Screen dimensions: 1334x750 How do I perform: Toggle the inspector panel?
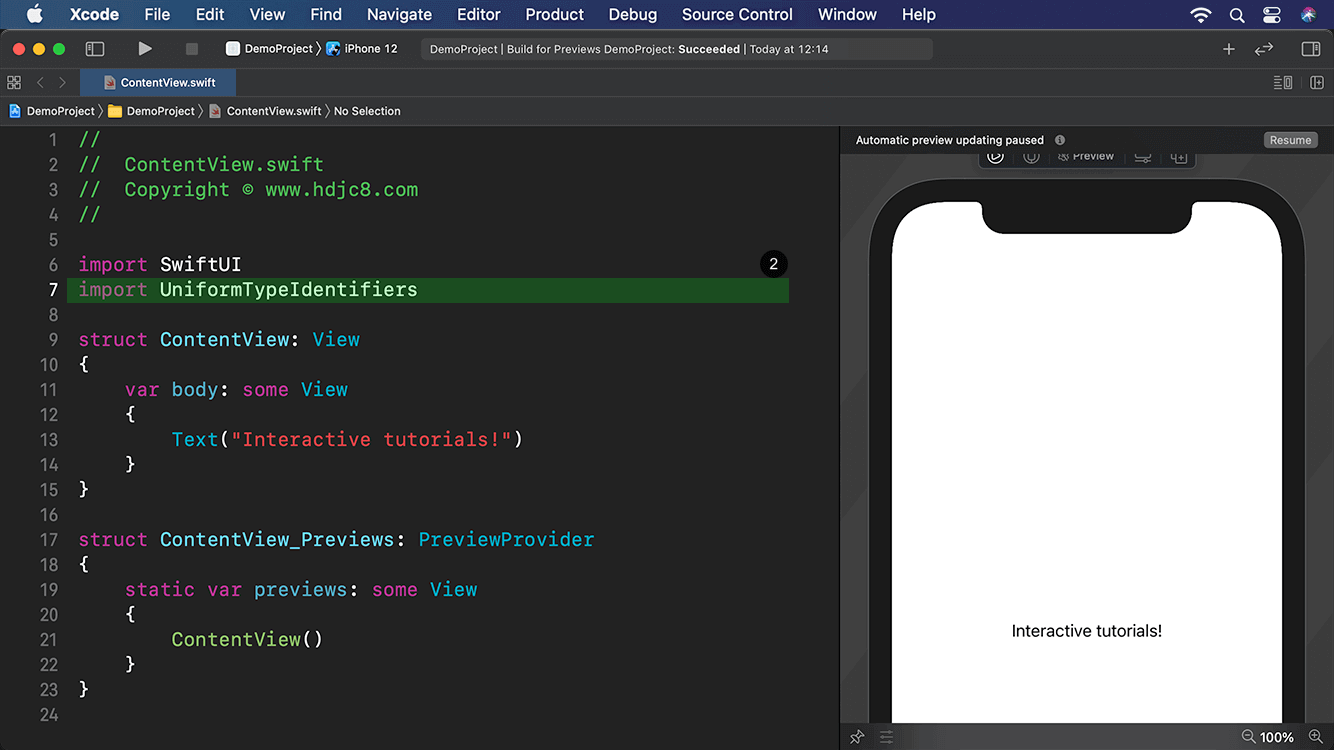(x=1311, y=48)
